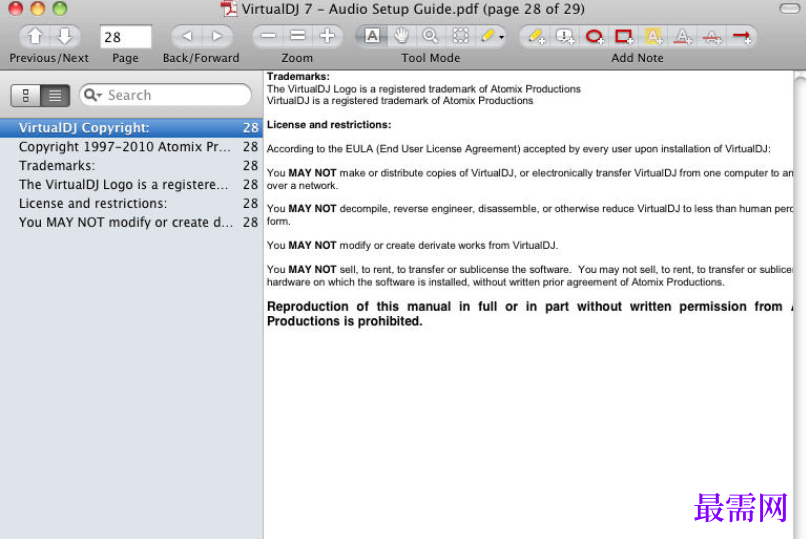This screenshot has width=806, height=539.
Task: Select the Text tool mode
Action: click(x=372, y=36)
